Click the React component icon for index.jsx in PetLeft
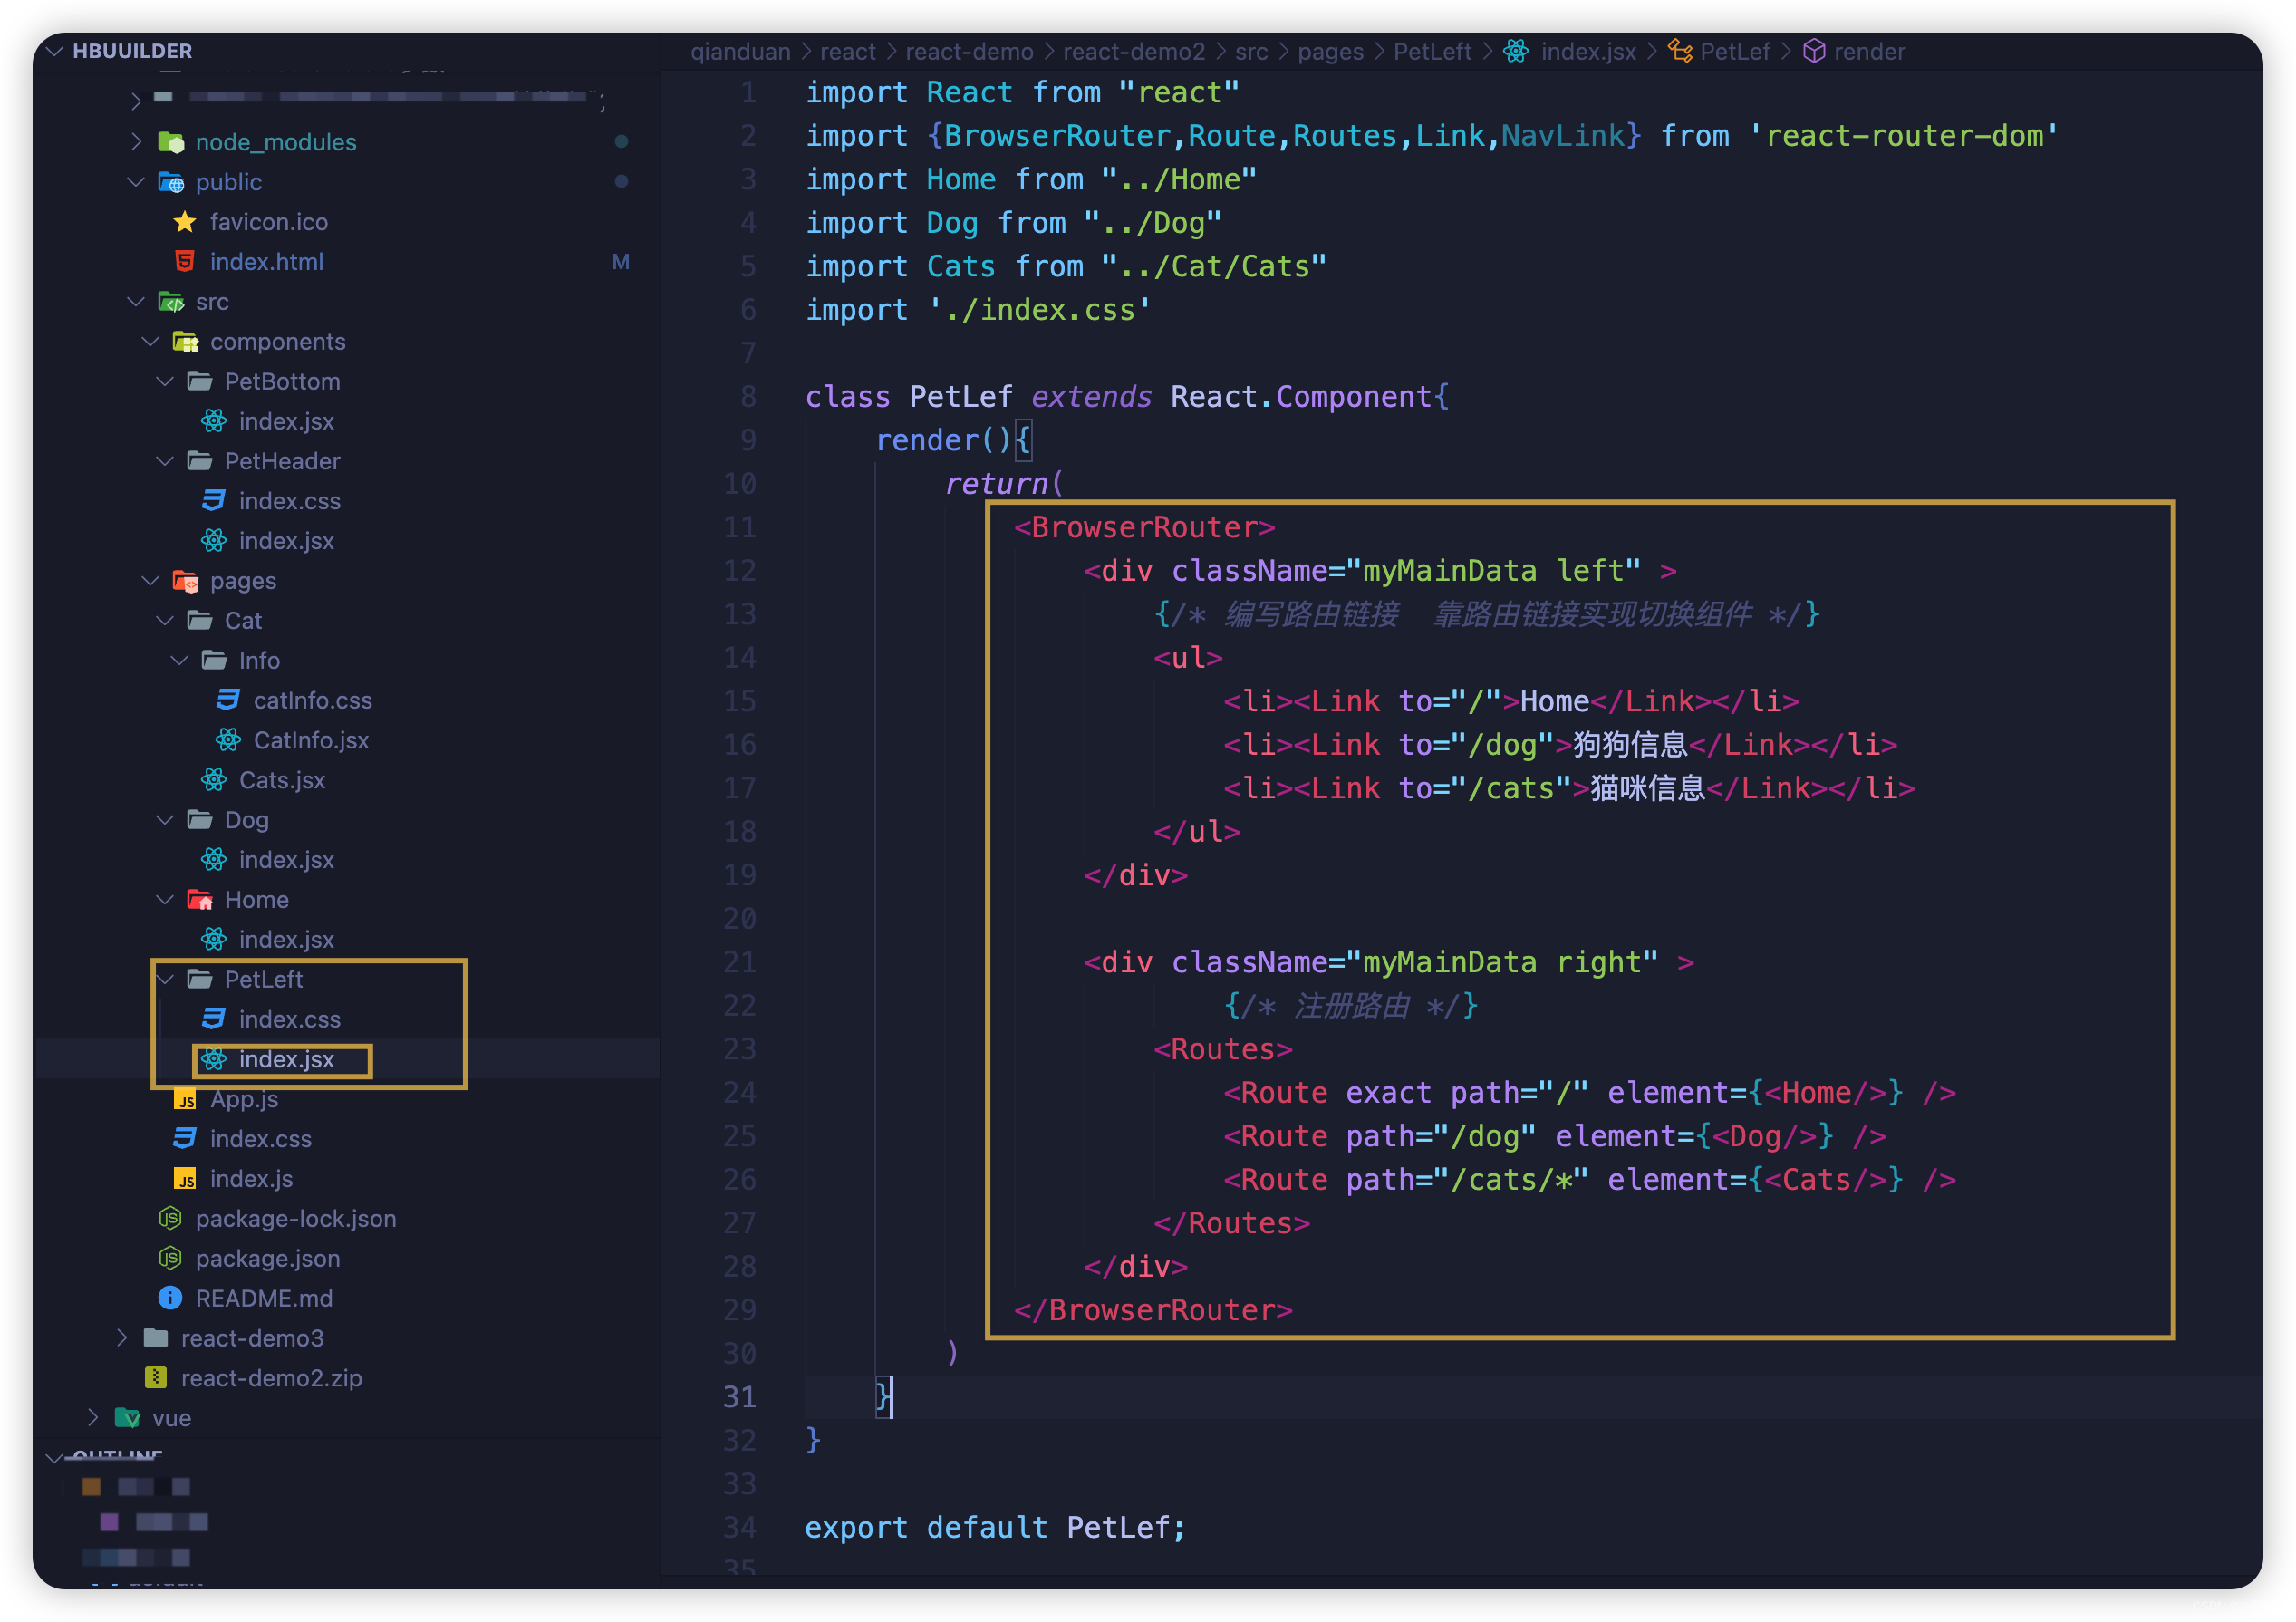The height and width of the screenshot is (1622, 2296). [x=212, y=1058]
